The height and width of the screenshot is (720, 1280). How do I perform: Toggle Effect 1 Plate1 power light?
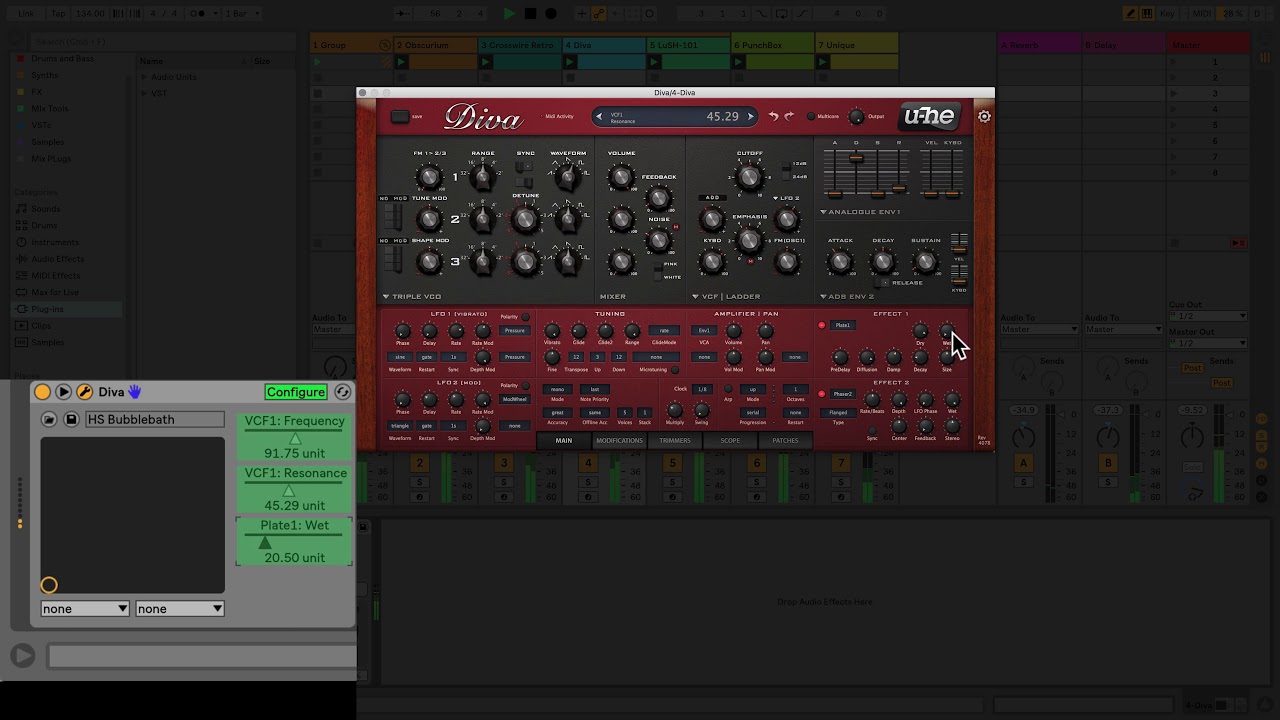pyautogui.click(x=822, y=325)
